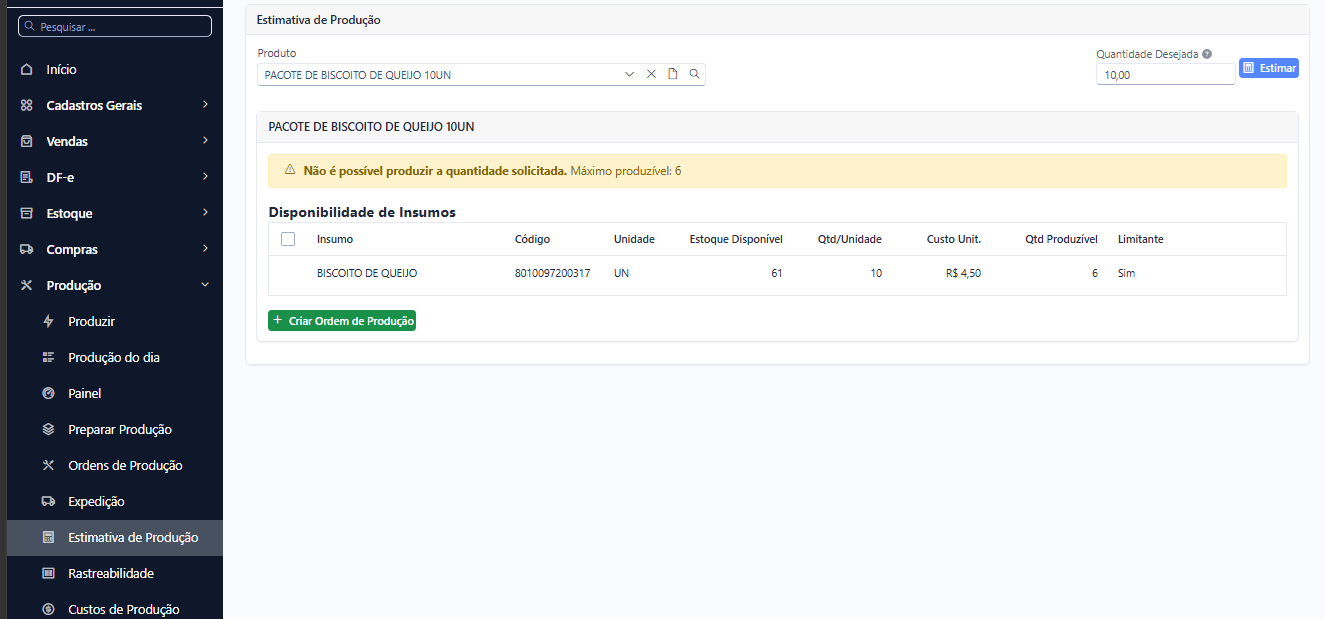Collapse the Produção section chevron
Screen dimensions: 1325x619
pyautogui.click(x=205, y=285)
